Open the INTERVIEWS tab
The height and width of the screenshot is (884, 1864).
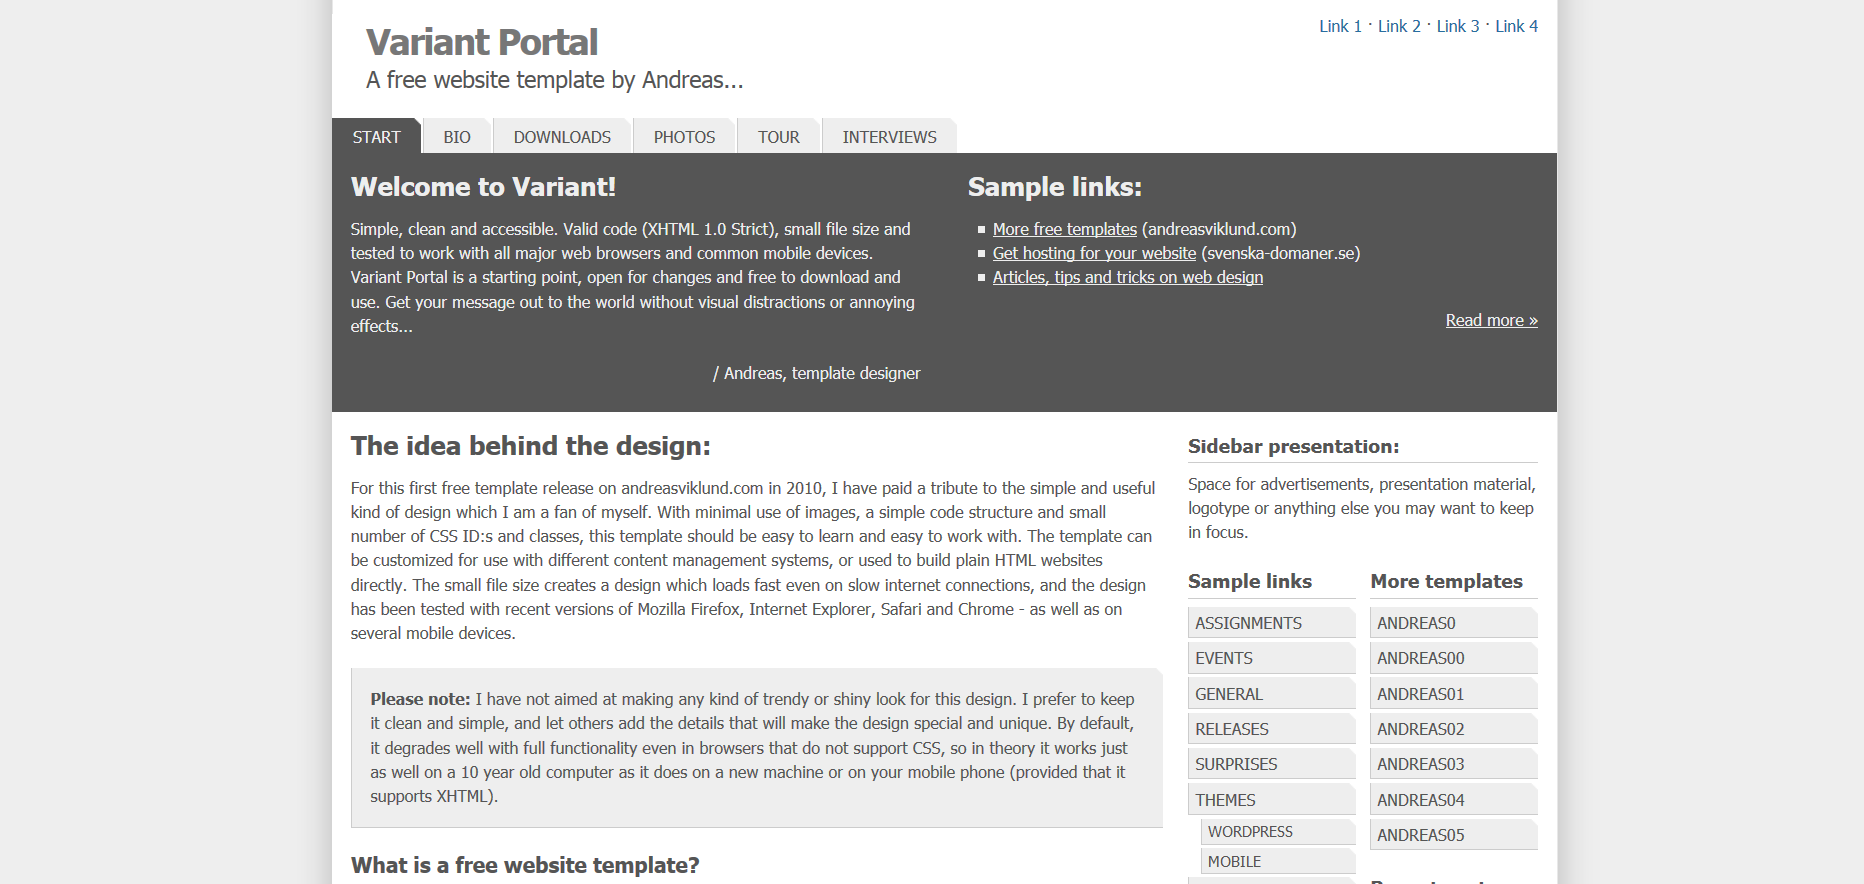coord(889,137)
